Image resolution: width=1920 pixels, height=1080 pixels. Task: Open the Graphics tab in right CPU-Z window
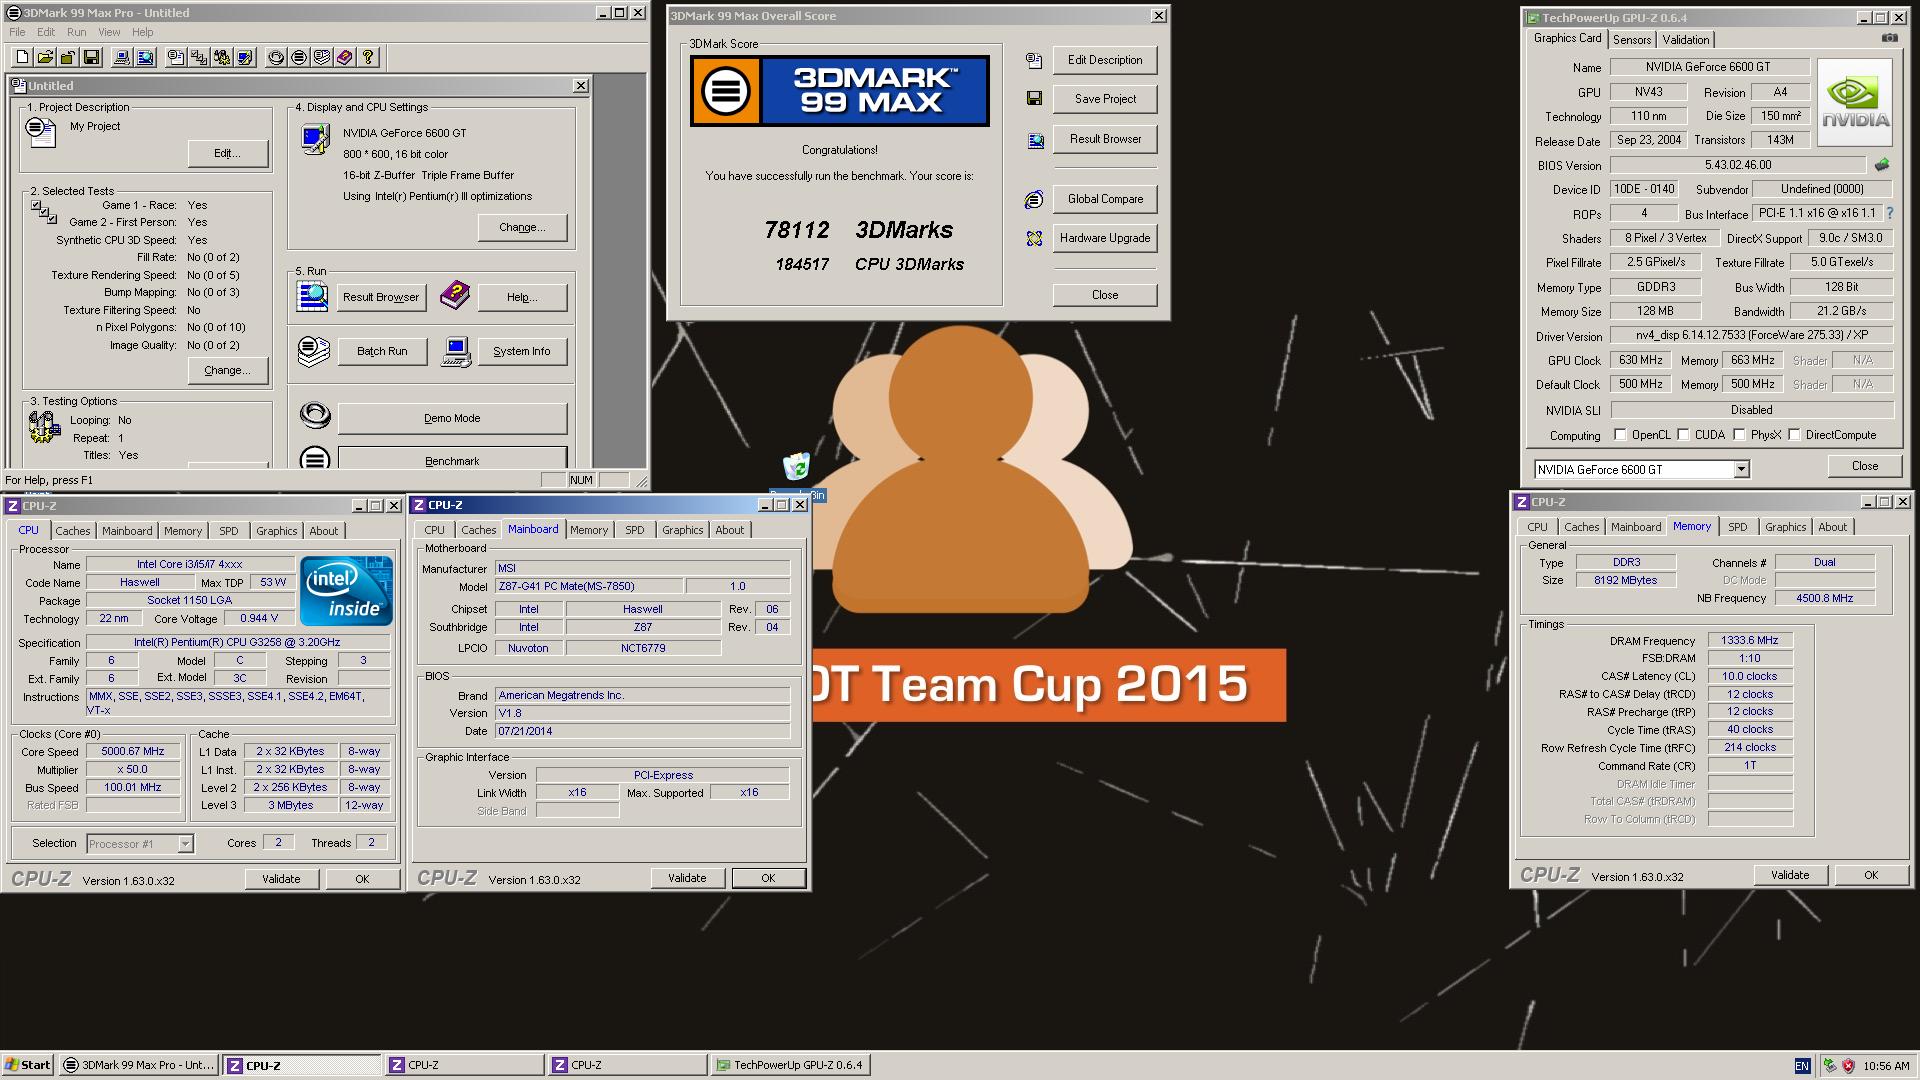(1785, 527)
